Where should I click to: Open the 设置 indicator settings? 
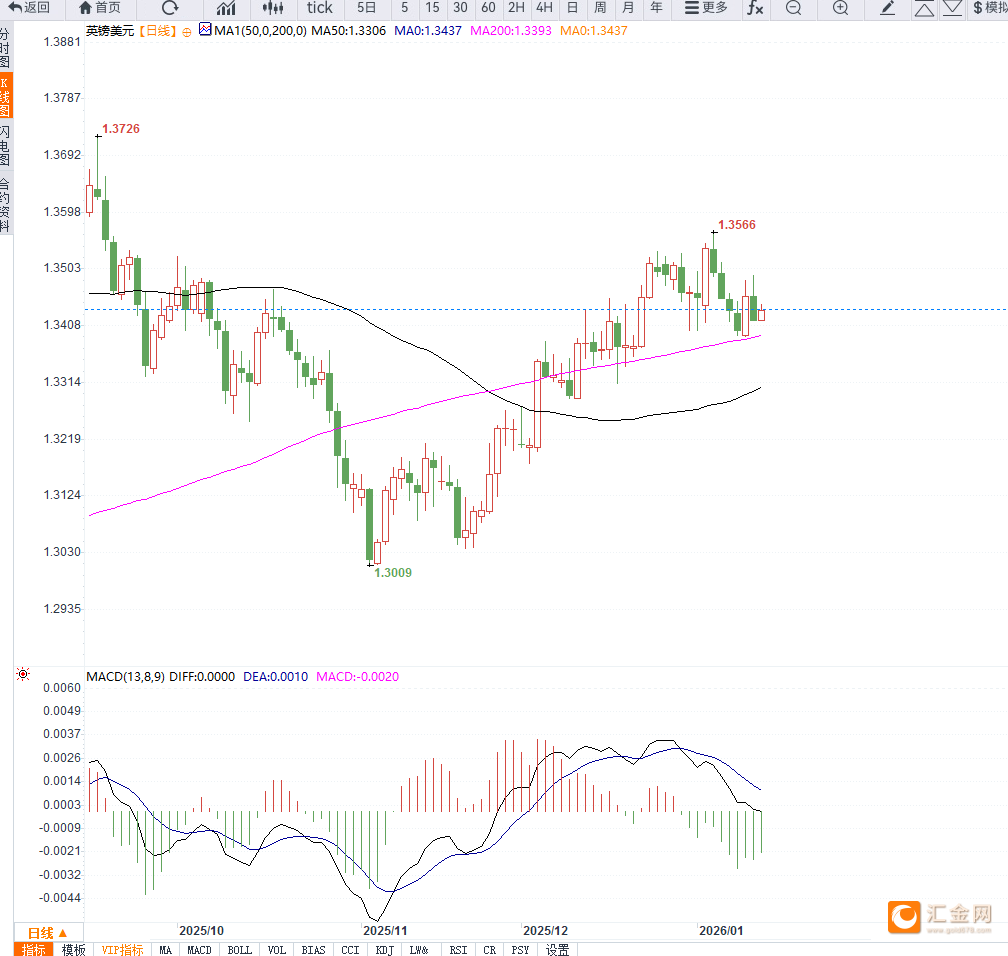coord(557,950)
